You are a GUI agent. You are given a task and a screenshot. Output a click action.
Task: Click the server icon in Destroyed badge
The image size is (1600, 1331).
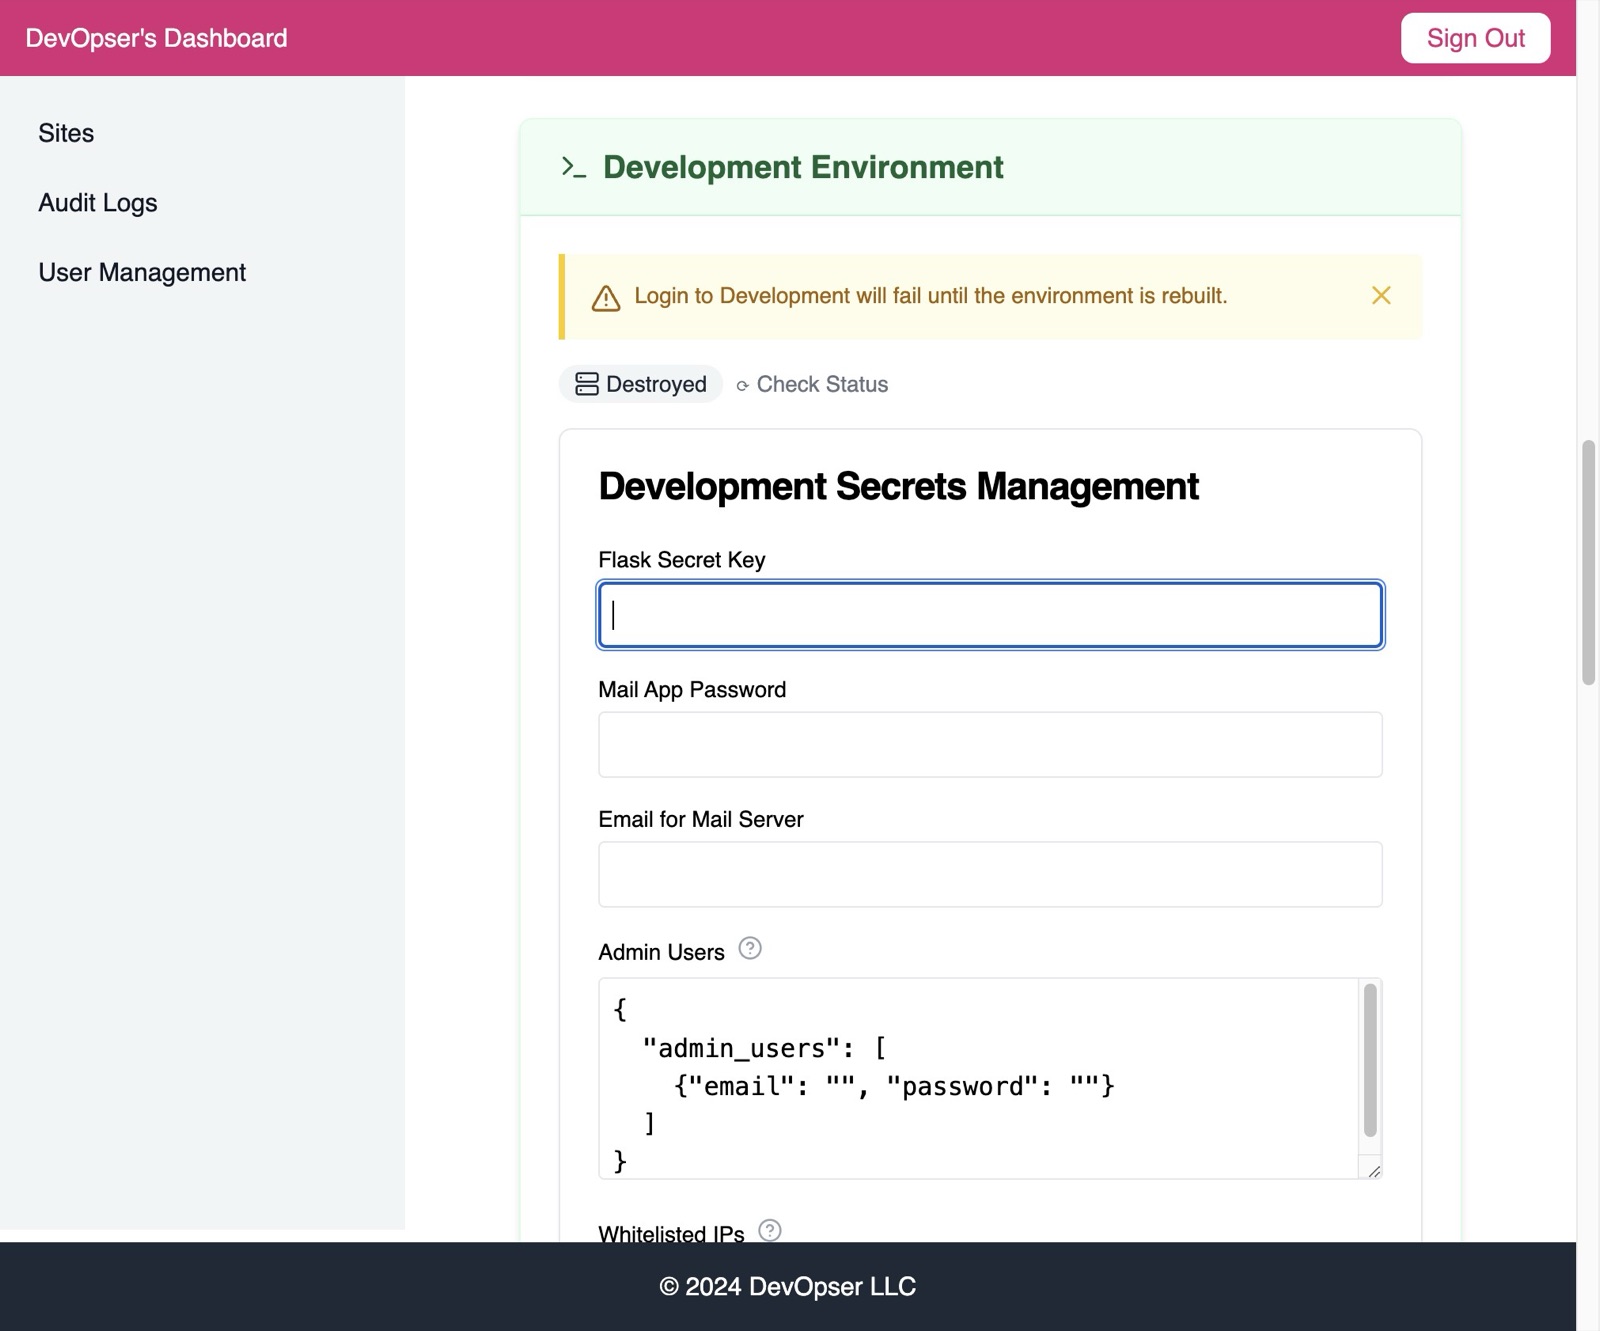587,384
